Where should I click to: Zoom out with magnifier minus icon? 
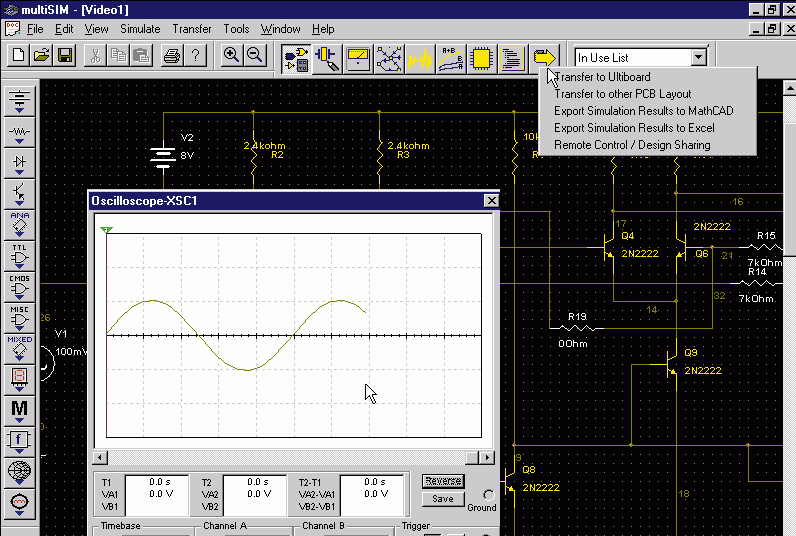tap(255, 55)
